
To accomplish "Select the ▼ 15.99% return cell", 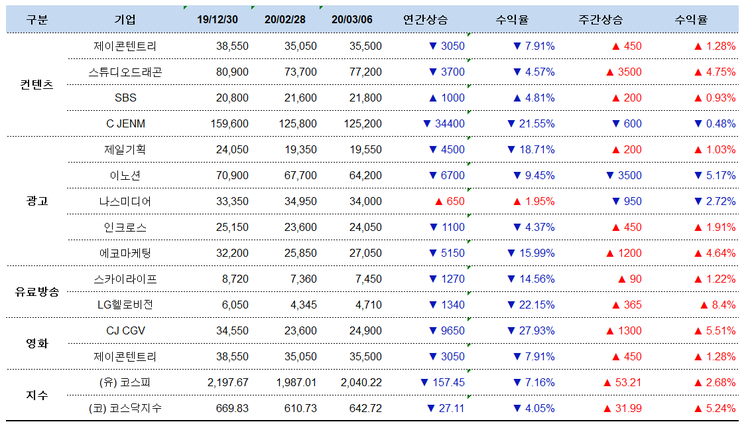I will (x=531, y=253).
